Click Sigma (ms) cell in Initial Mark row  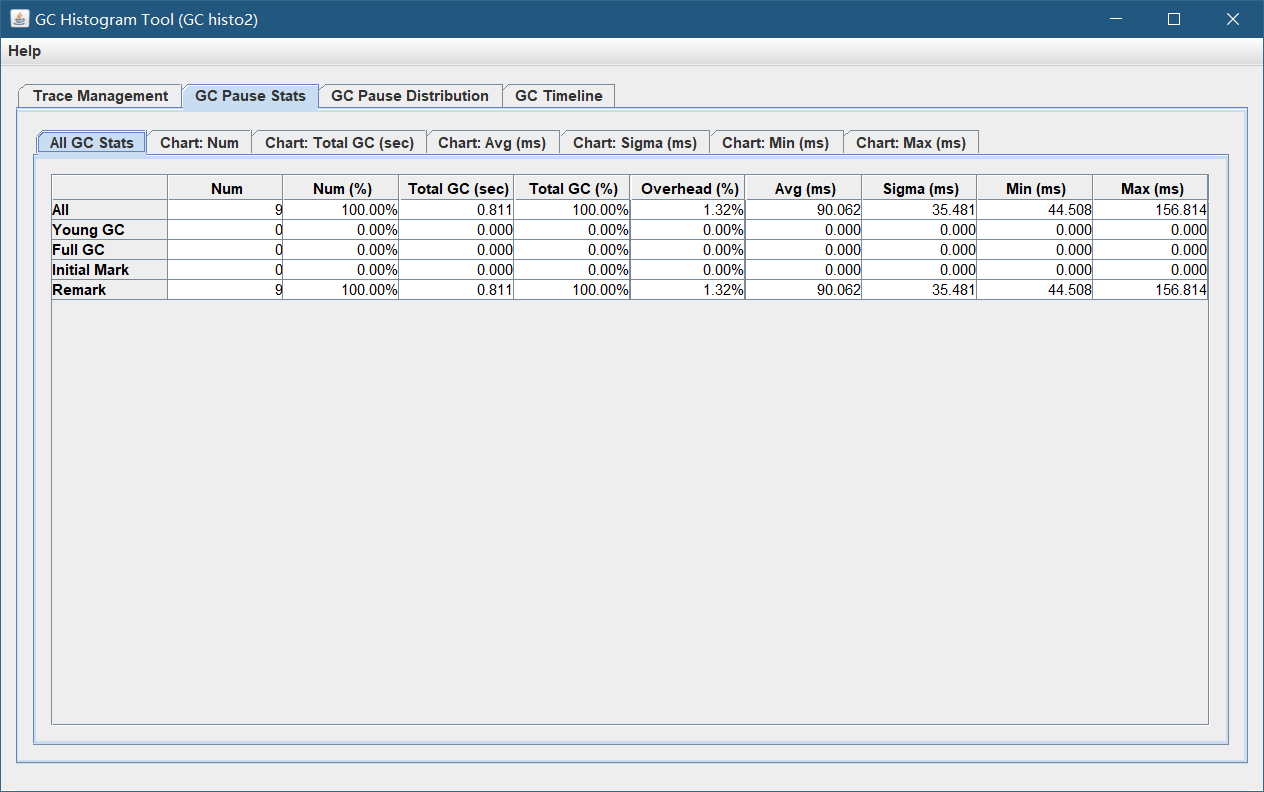[x=919, y=270]
